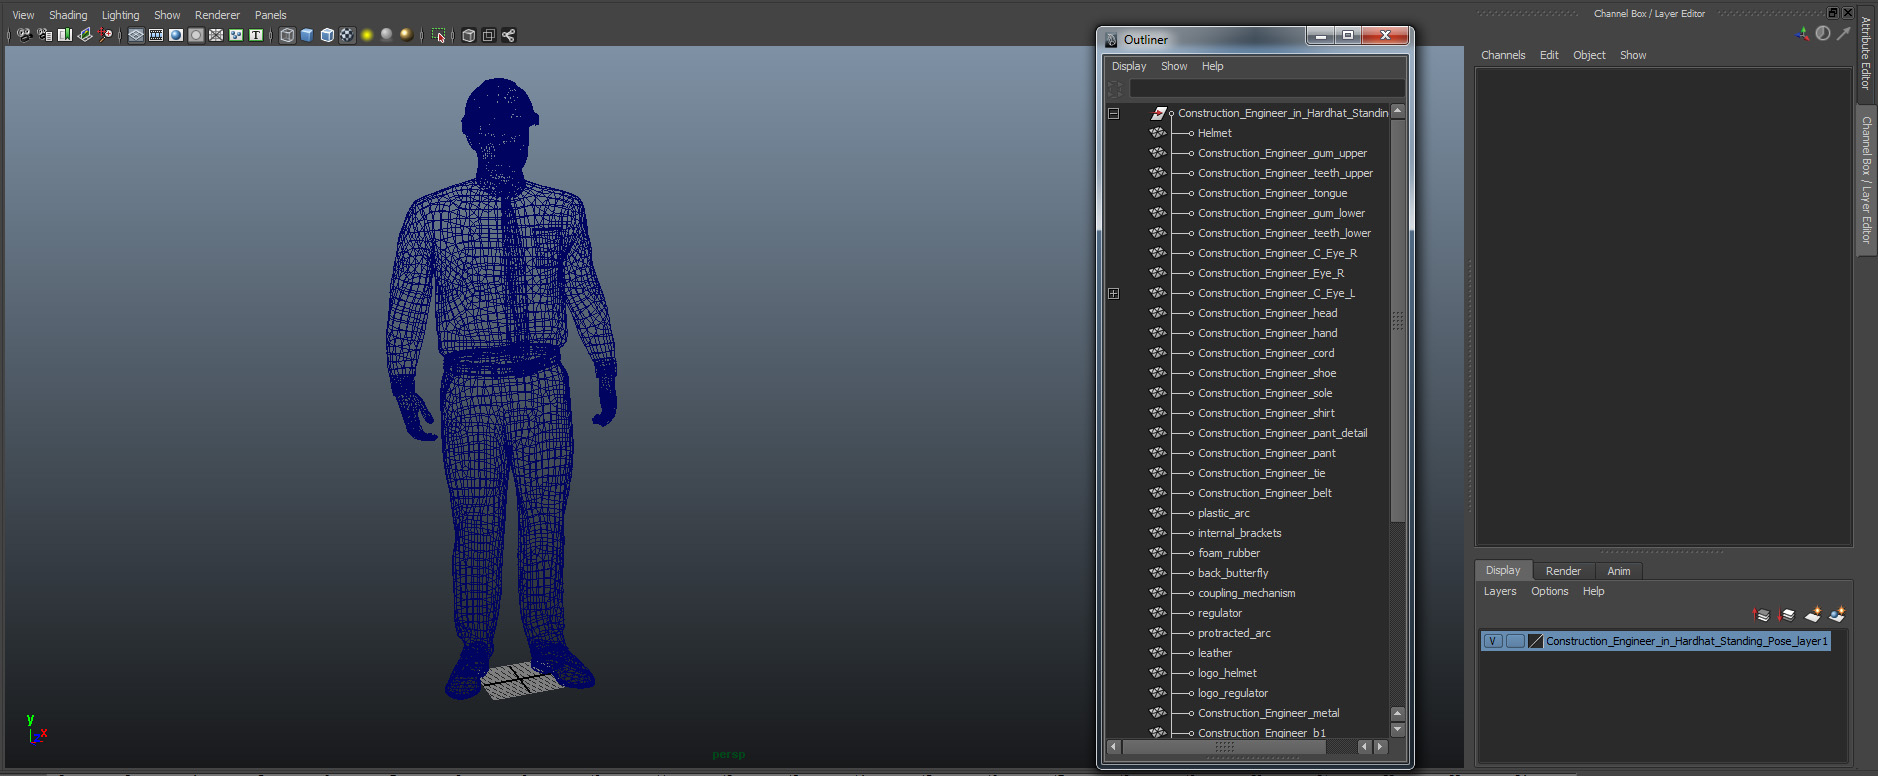1878x776 pixels.
Task: Enable Wireframe shading icon
Action: pos(287,35)
